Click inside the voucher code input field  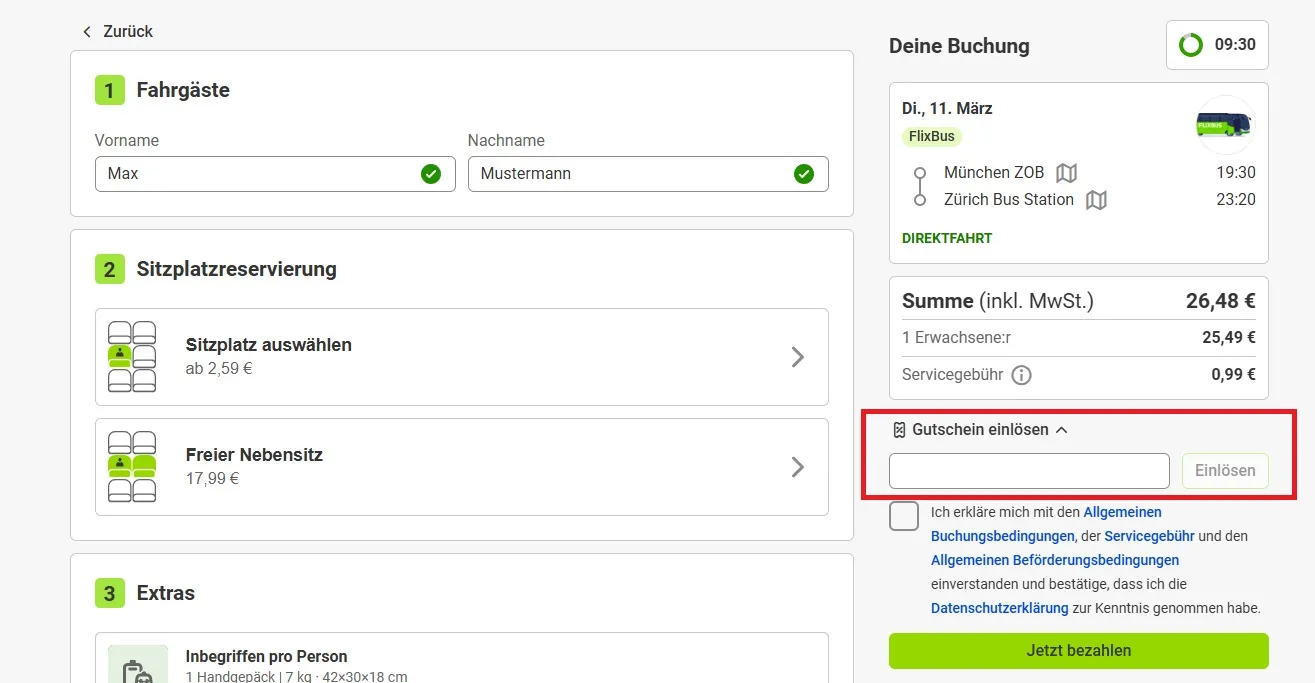tap(1028, 470)
